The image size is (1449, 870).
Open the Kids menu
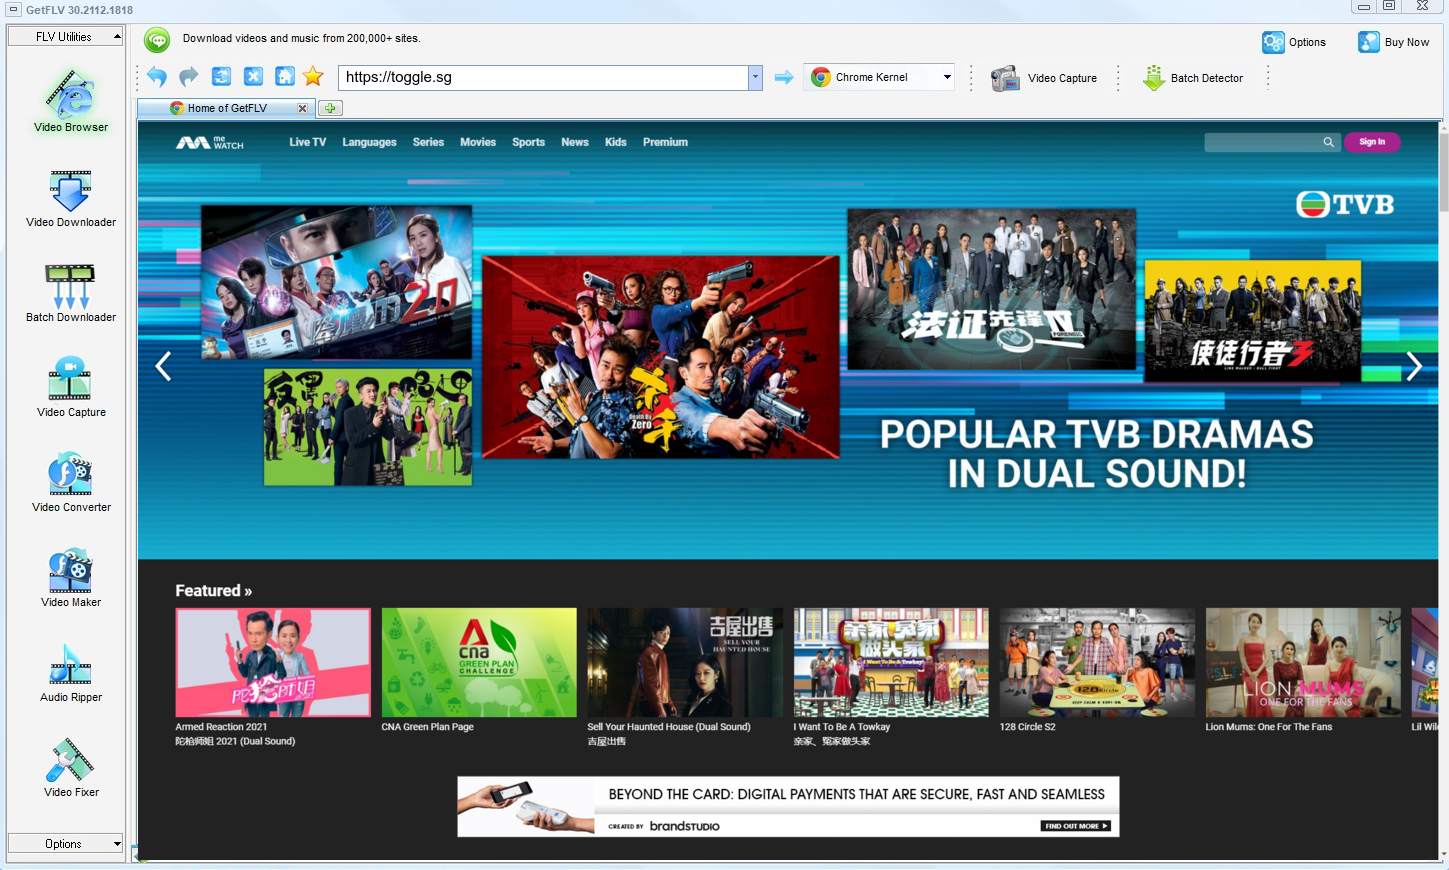(x=616, y=142)
